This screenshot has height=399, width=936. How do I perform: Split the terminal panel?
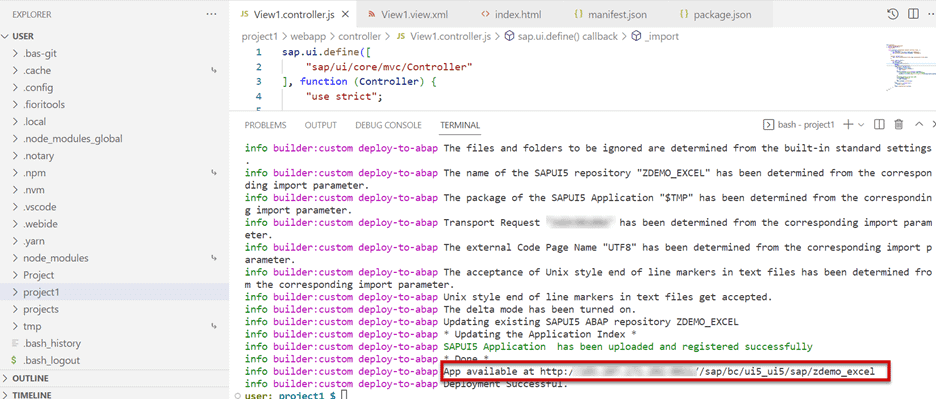(879, 124)
